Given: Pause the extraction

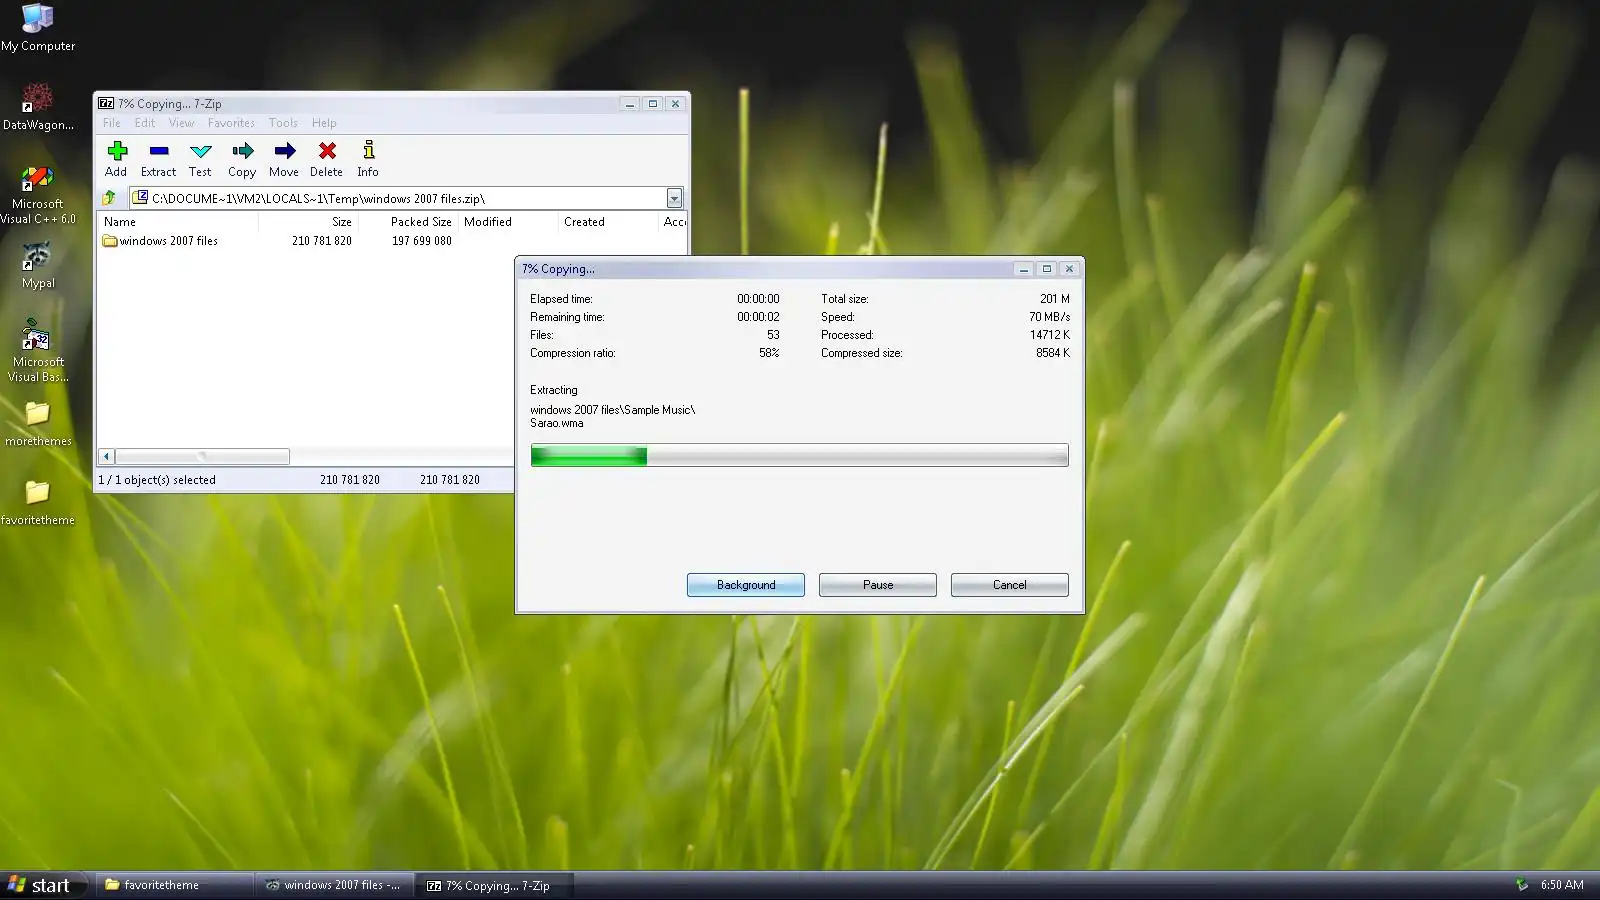Looking at the screenshot, I should pos(878,585).
